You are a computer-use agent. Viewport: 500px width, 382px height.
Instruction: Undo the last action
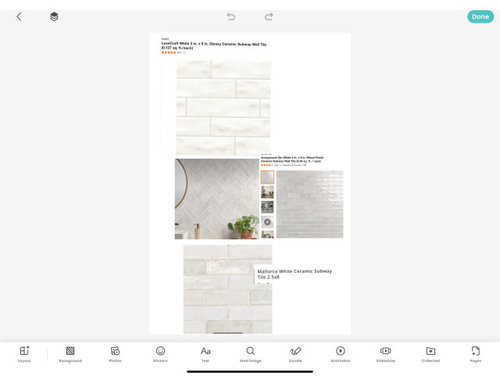231,16
